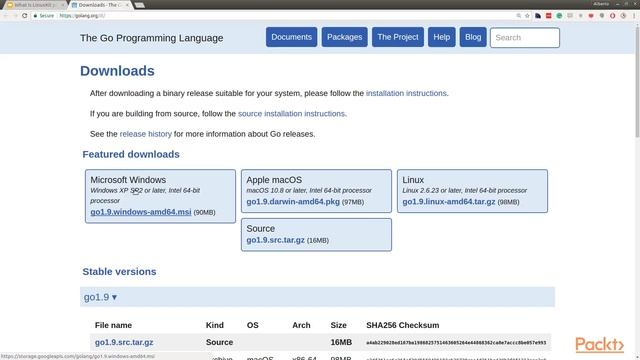
Task: Focus the Search input field
Action: tap(525, 38)
